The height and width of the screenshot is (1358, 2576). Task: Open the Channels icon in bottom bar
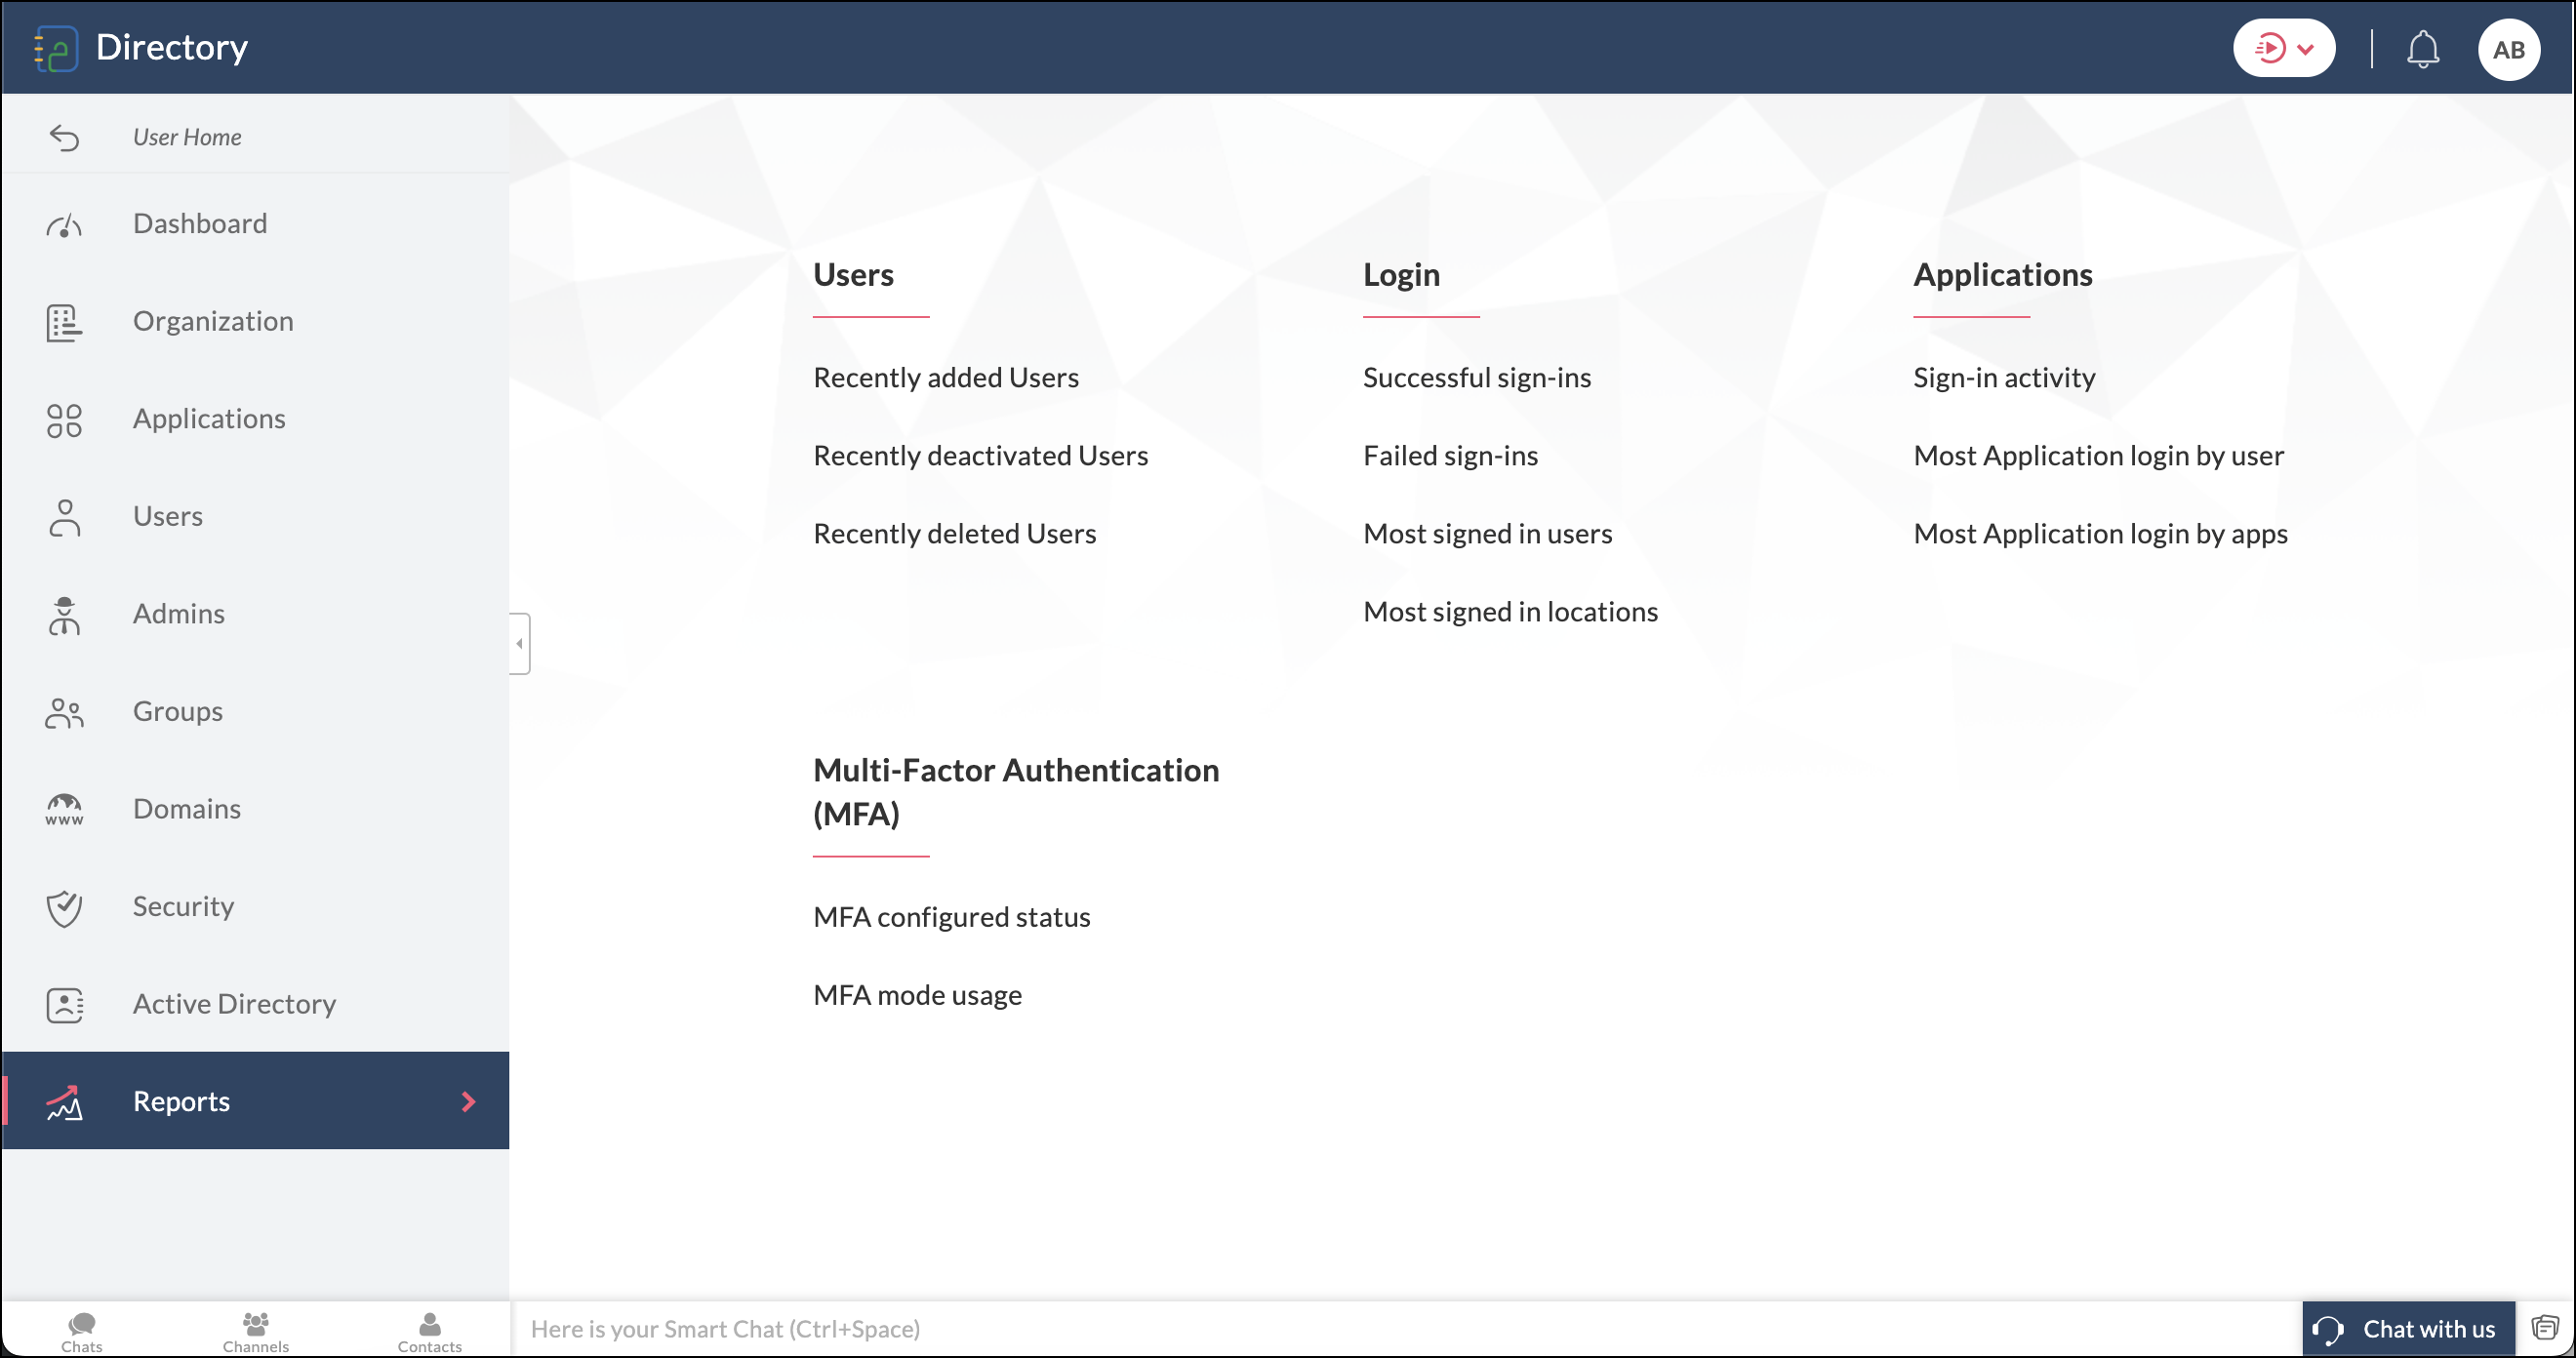(x=256, y=1330)
